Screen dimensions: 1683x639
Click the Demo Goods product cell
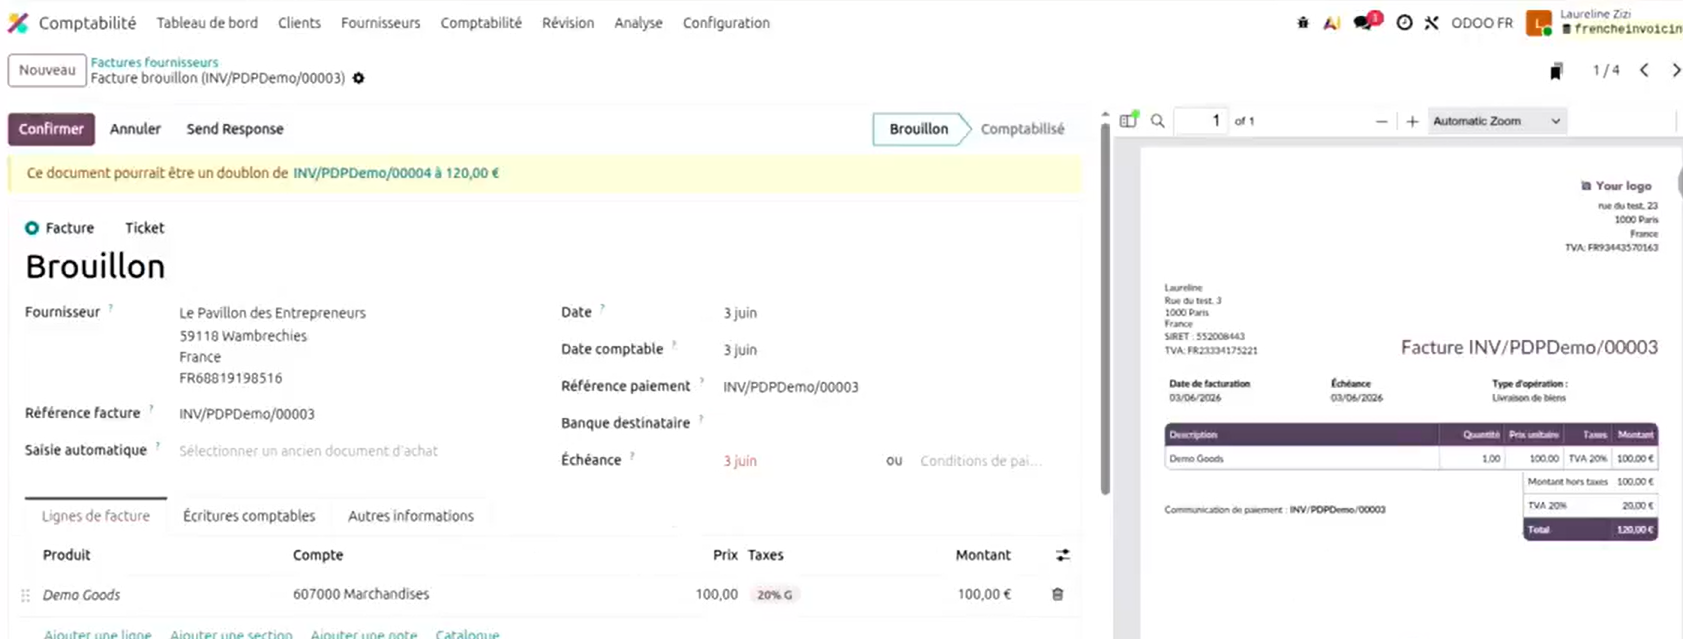pos(81,595)
